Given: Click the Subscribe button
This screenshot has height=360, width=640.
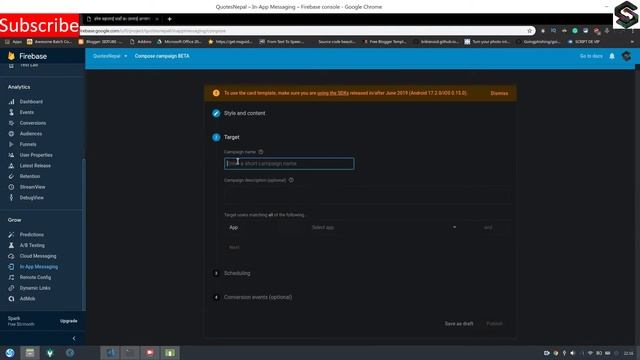Looking at the screenshot, I should coord(40,25).
